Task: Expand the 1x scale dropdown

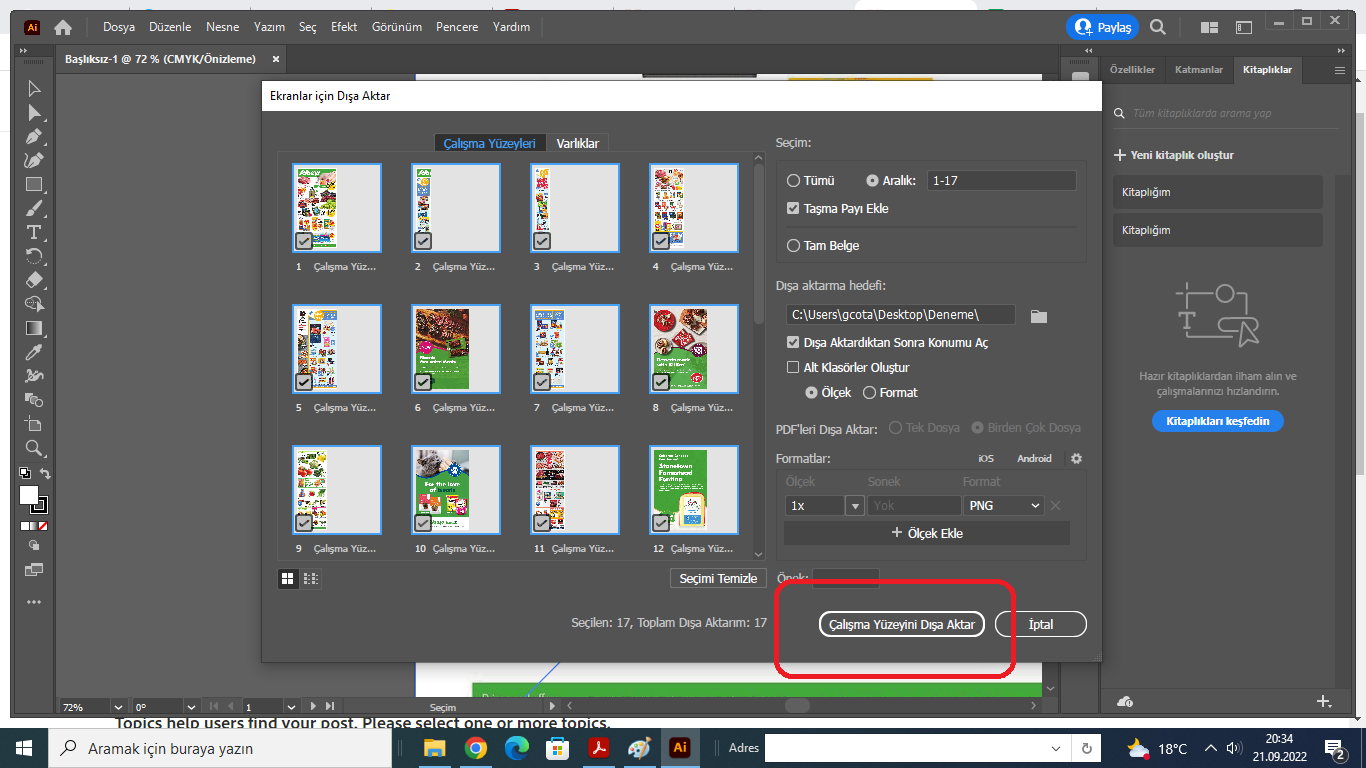Action: pos(855,505)
